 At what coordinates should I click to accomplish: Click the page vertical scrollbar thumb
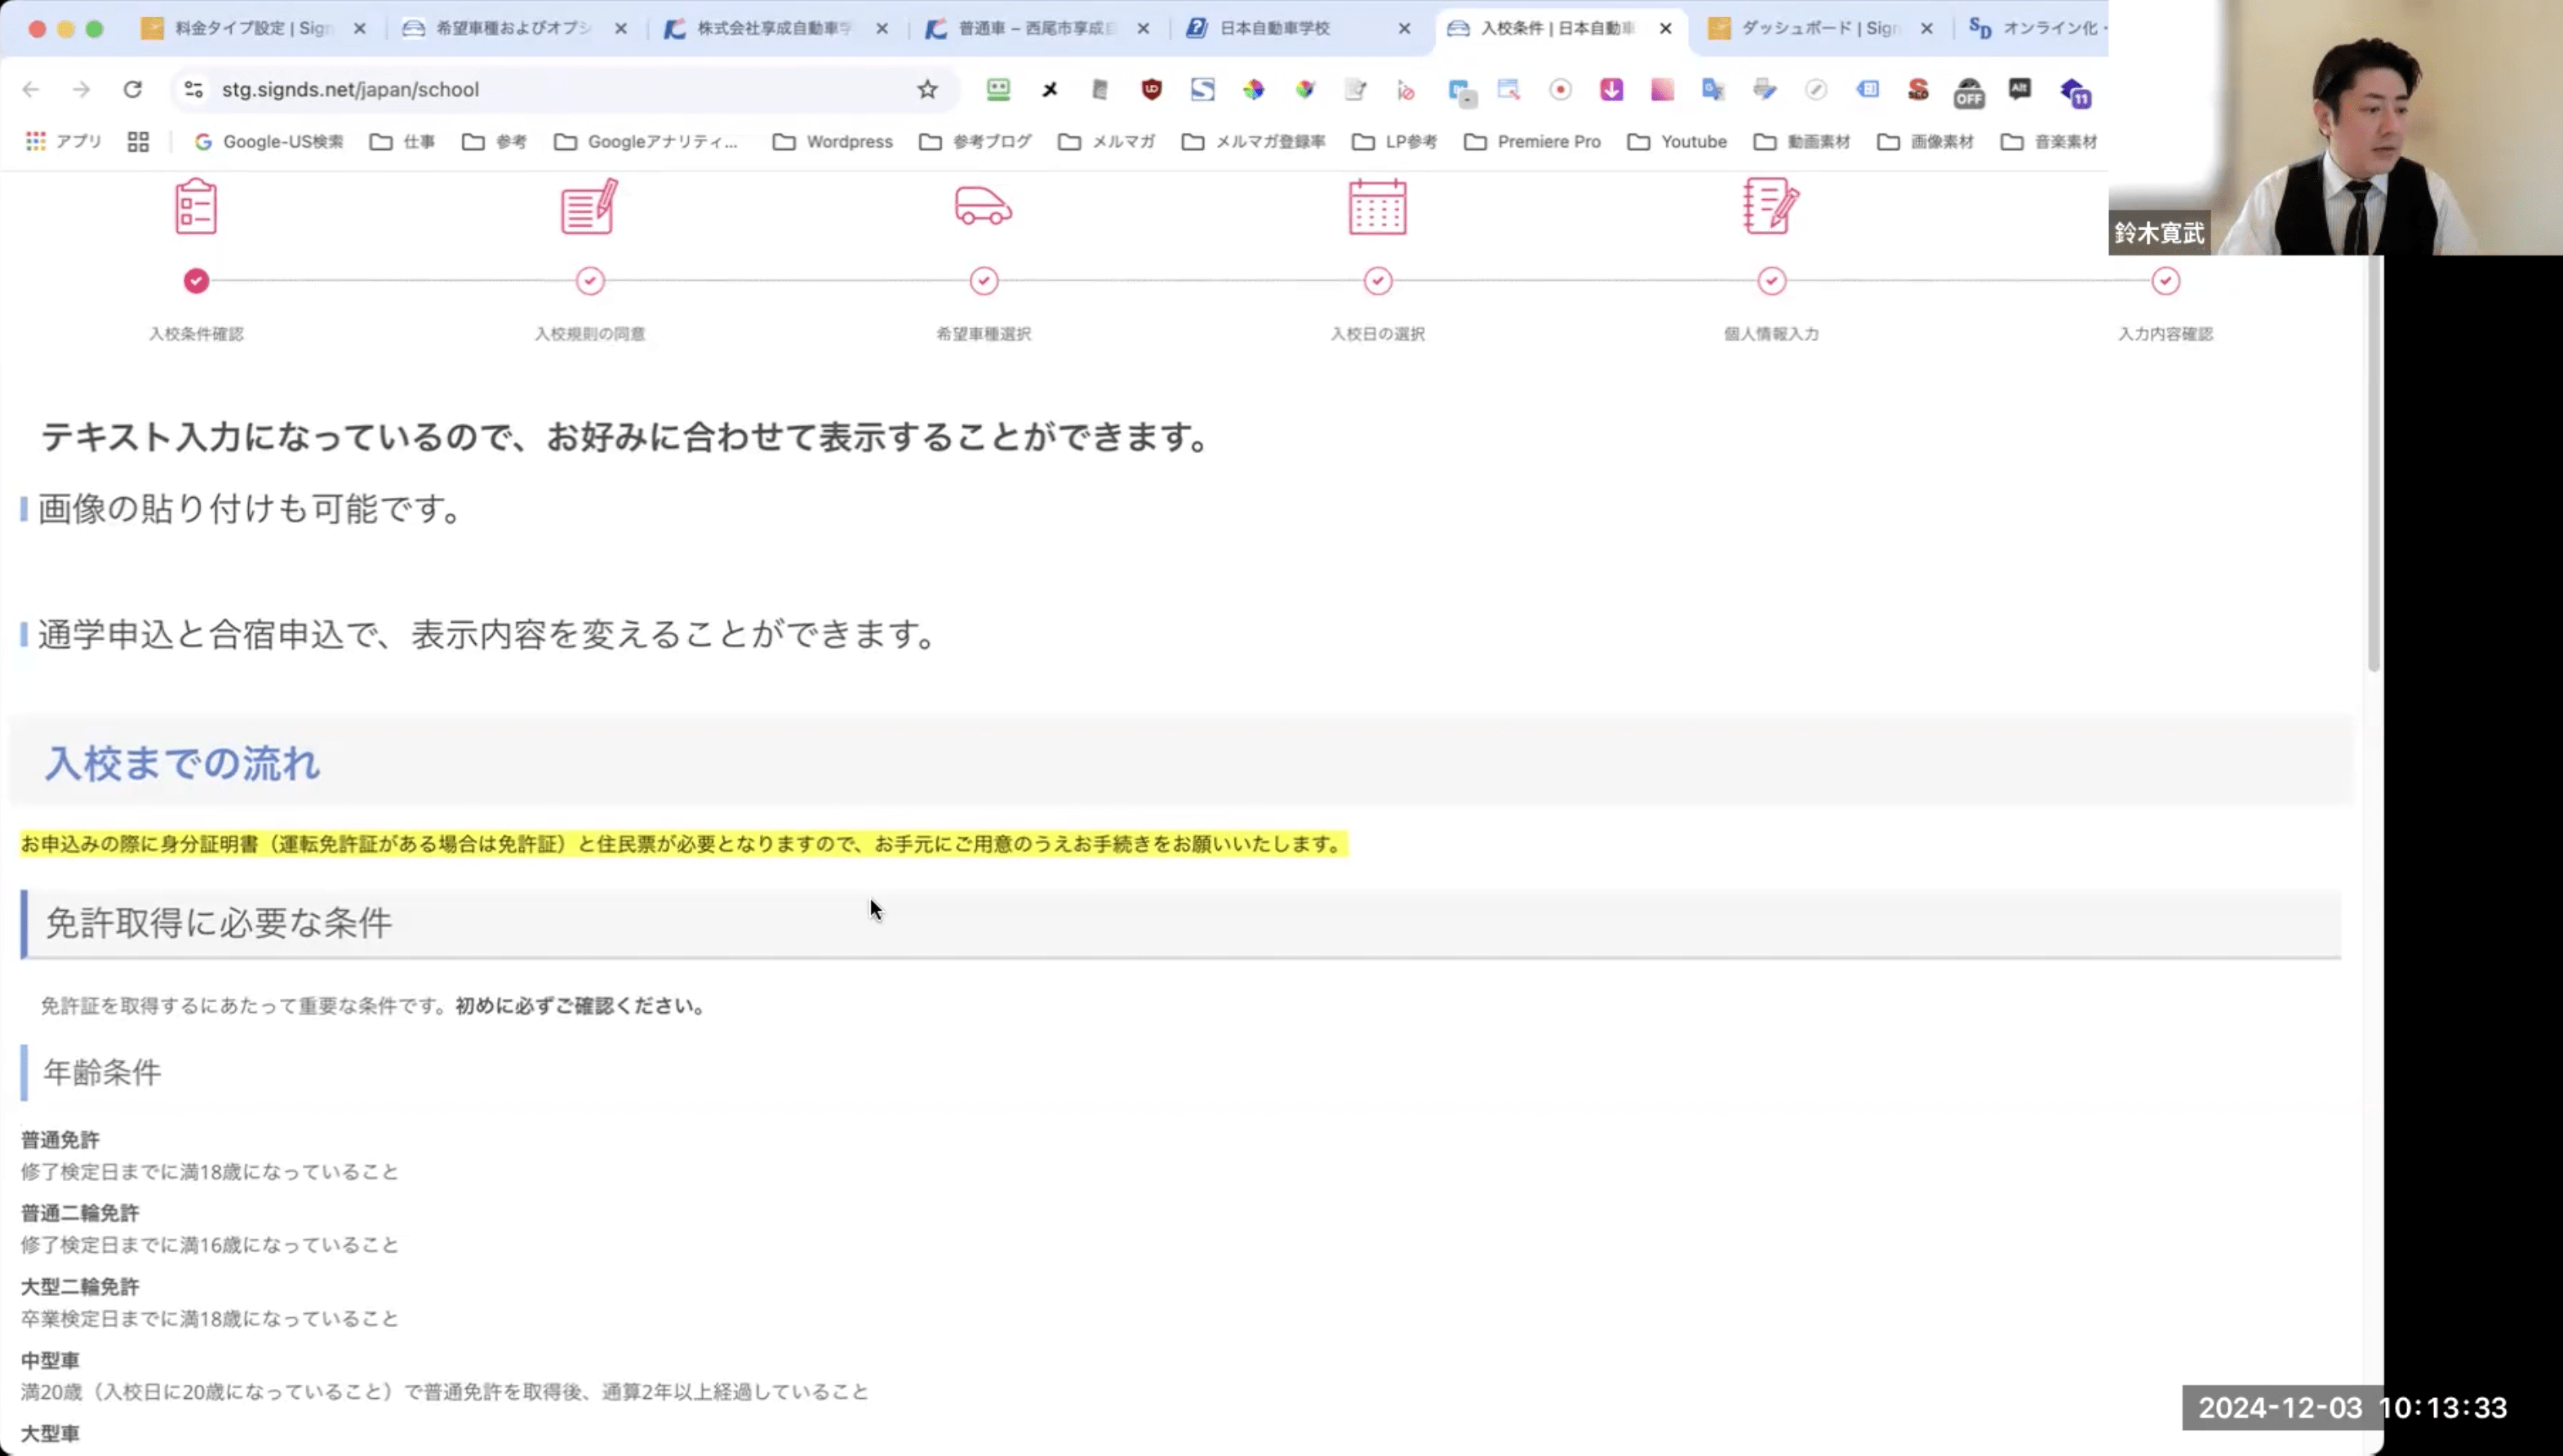tap(2373, 462)
